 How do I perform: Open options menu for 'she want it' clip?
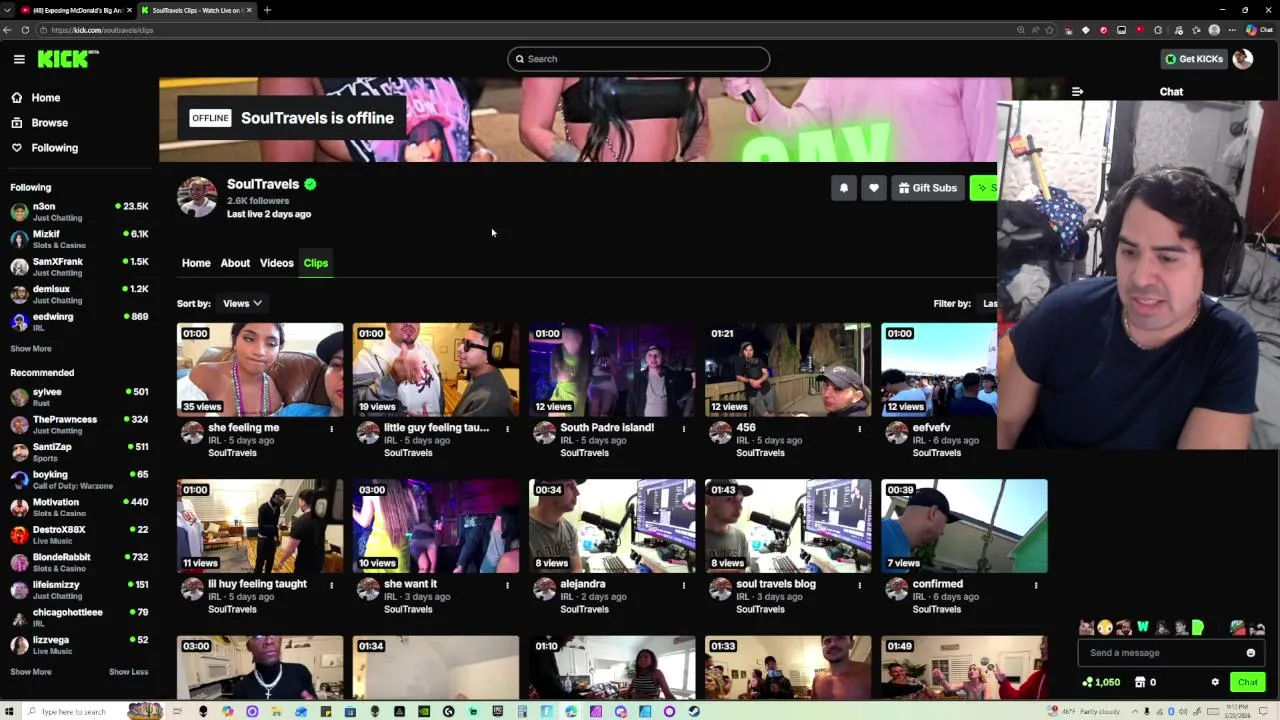tap(508, 585)
